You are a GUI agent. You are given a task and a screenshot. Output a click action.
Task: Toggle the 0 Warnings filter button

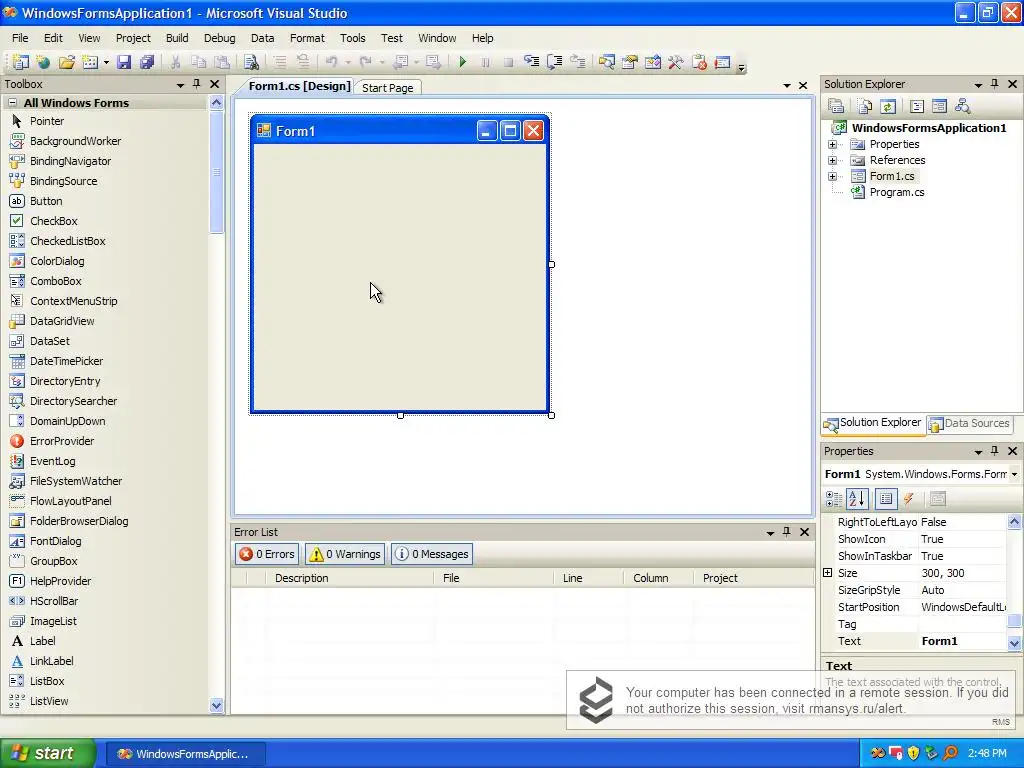click(345, 554)
